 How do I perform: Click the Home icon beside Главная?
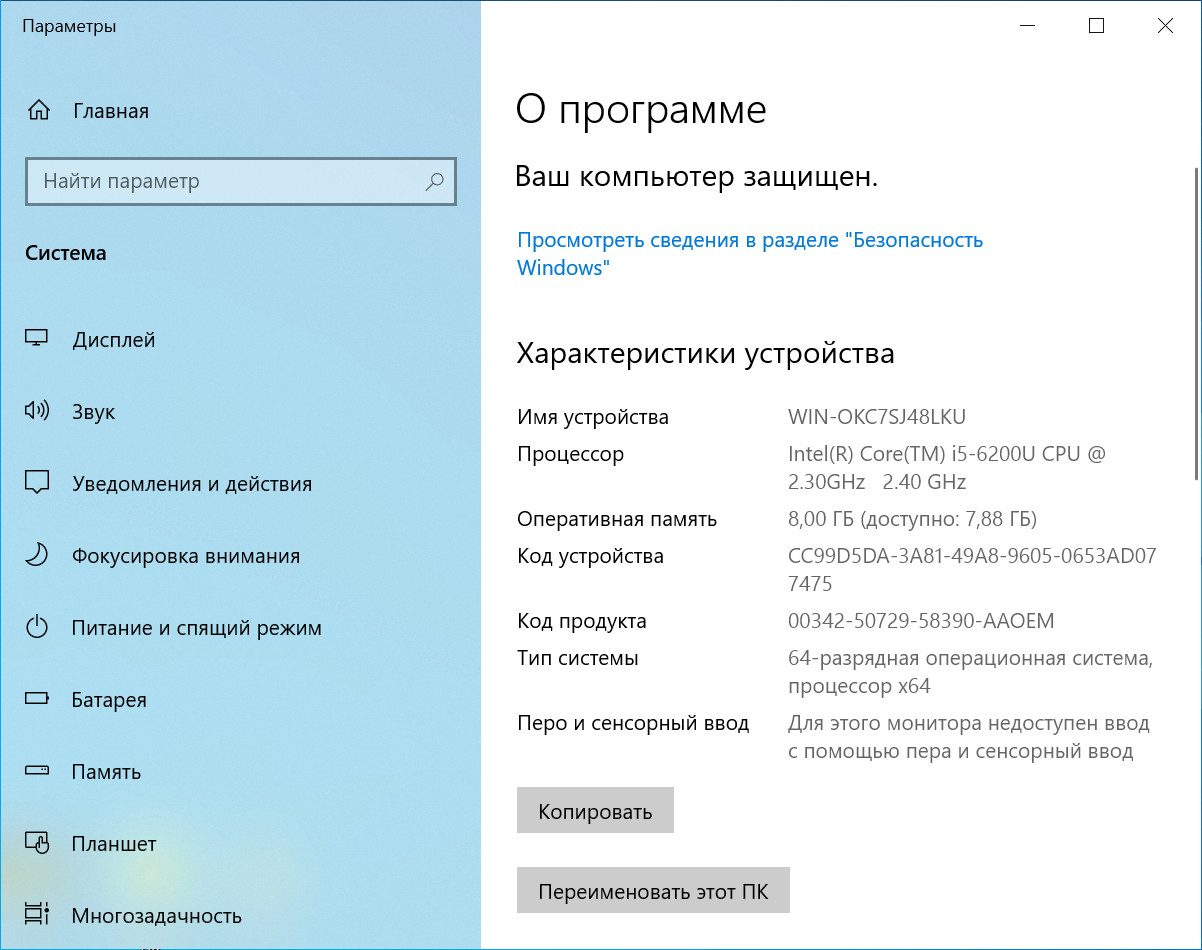click(38, 111)
